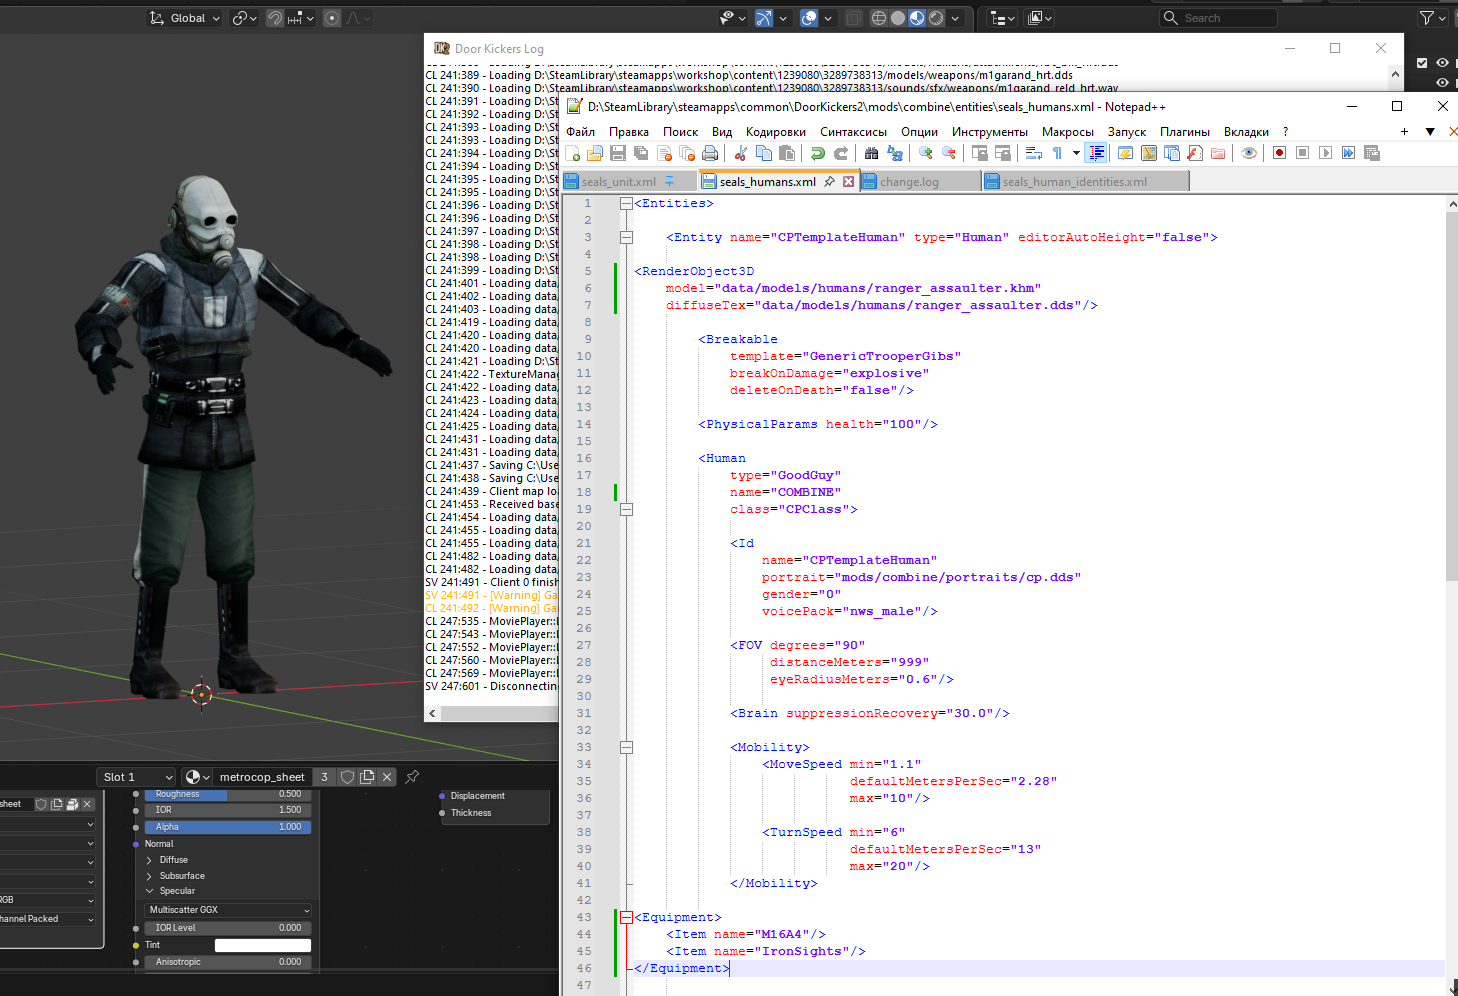The width and height of the screenshot is (1458, 996).
Task: Click the Copy icon in Notepad++ toolbar
Action: 764,153
